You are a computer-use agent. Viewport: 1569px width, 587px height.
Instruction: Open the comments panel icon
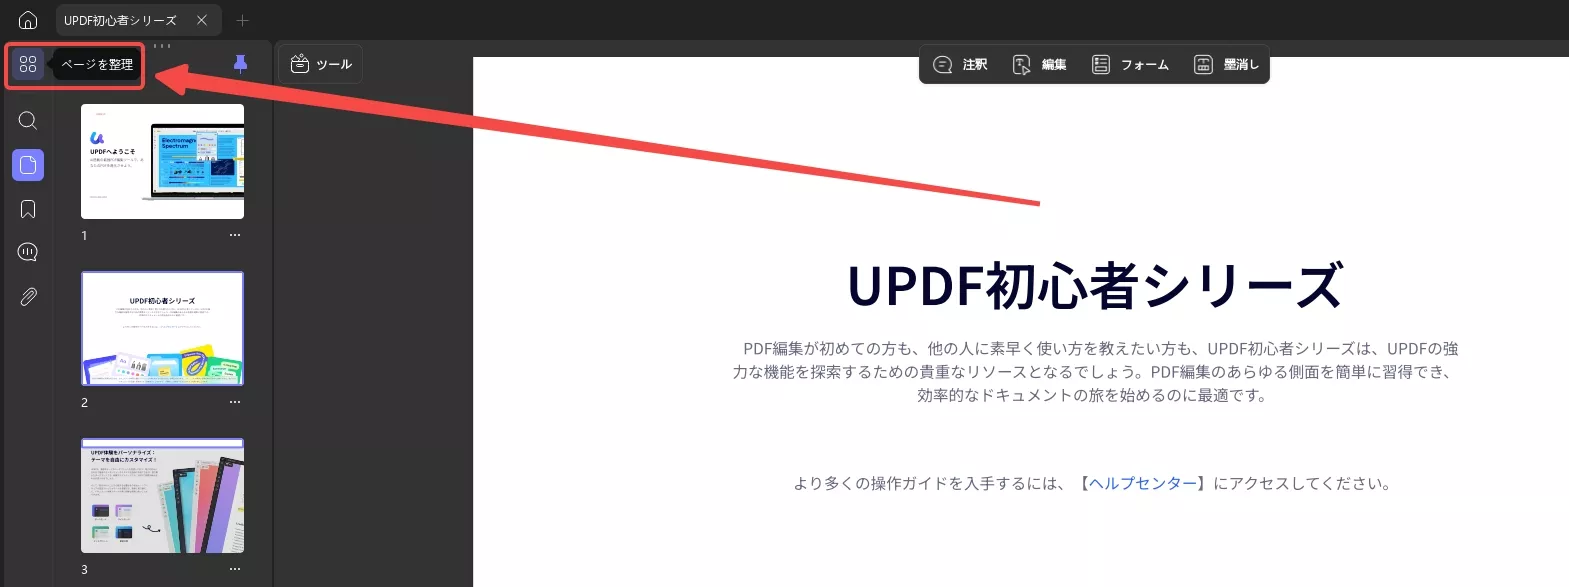coord(28,252)
